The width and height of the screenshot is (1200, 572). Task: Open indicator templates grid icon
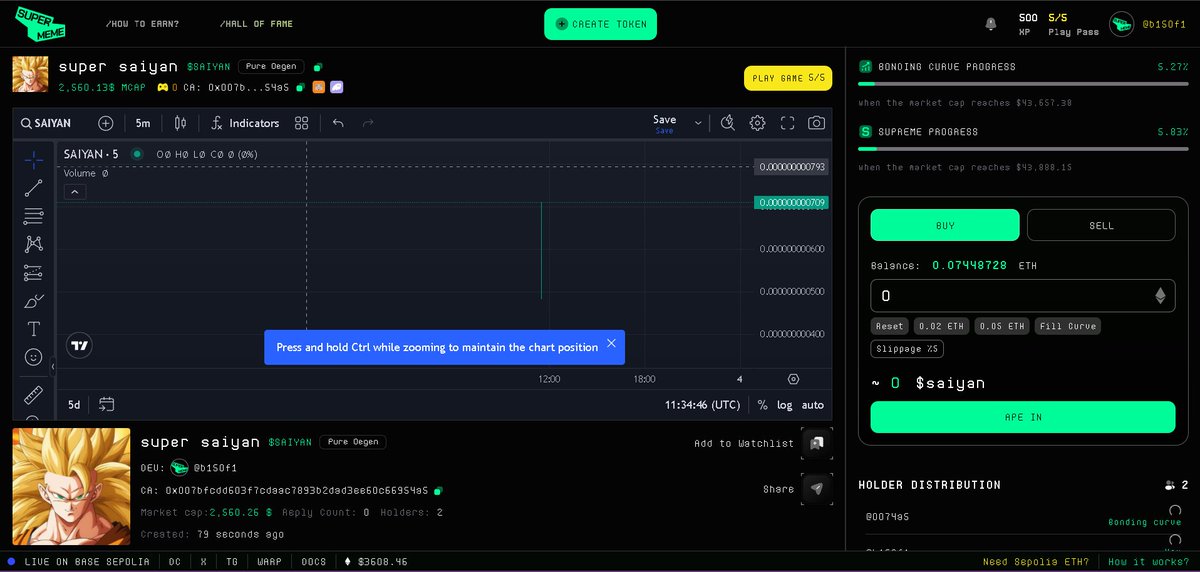pyautogui.click(x=301, y=123)
